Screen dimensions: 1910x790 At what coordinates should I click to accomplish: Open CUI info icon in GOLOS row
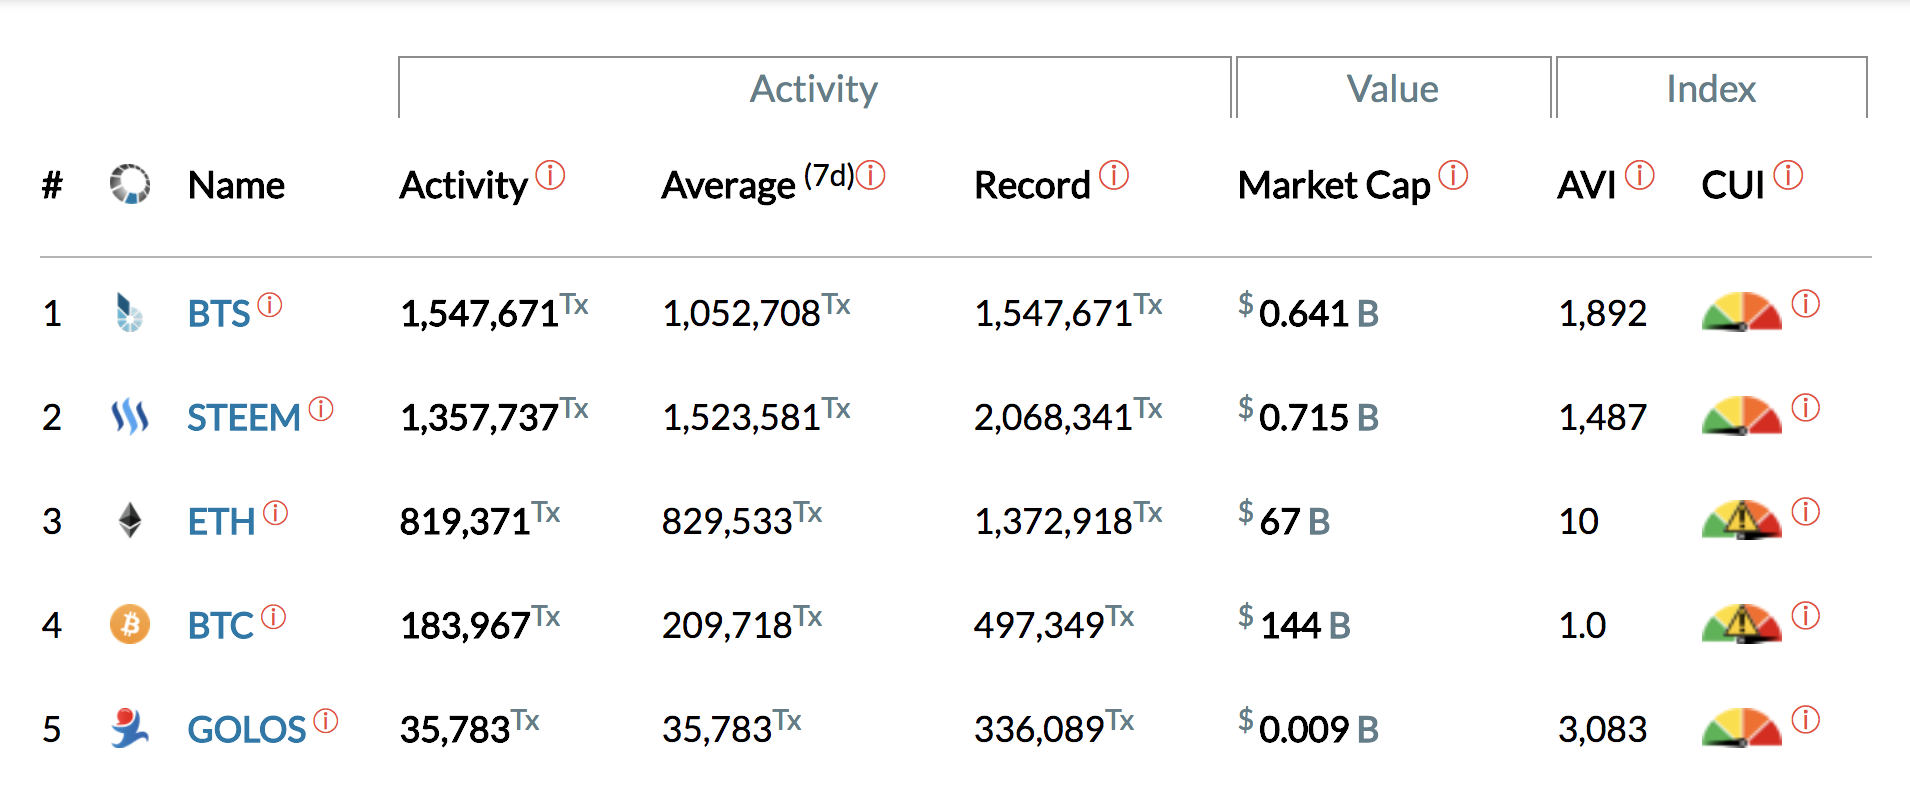[x=1806, y=720]
